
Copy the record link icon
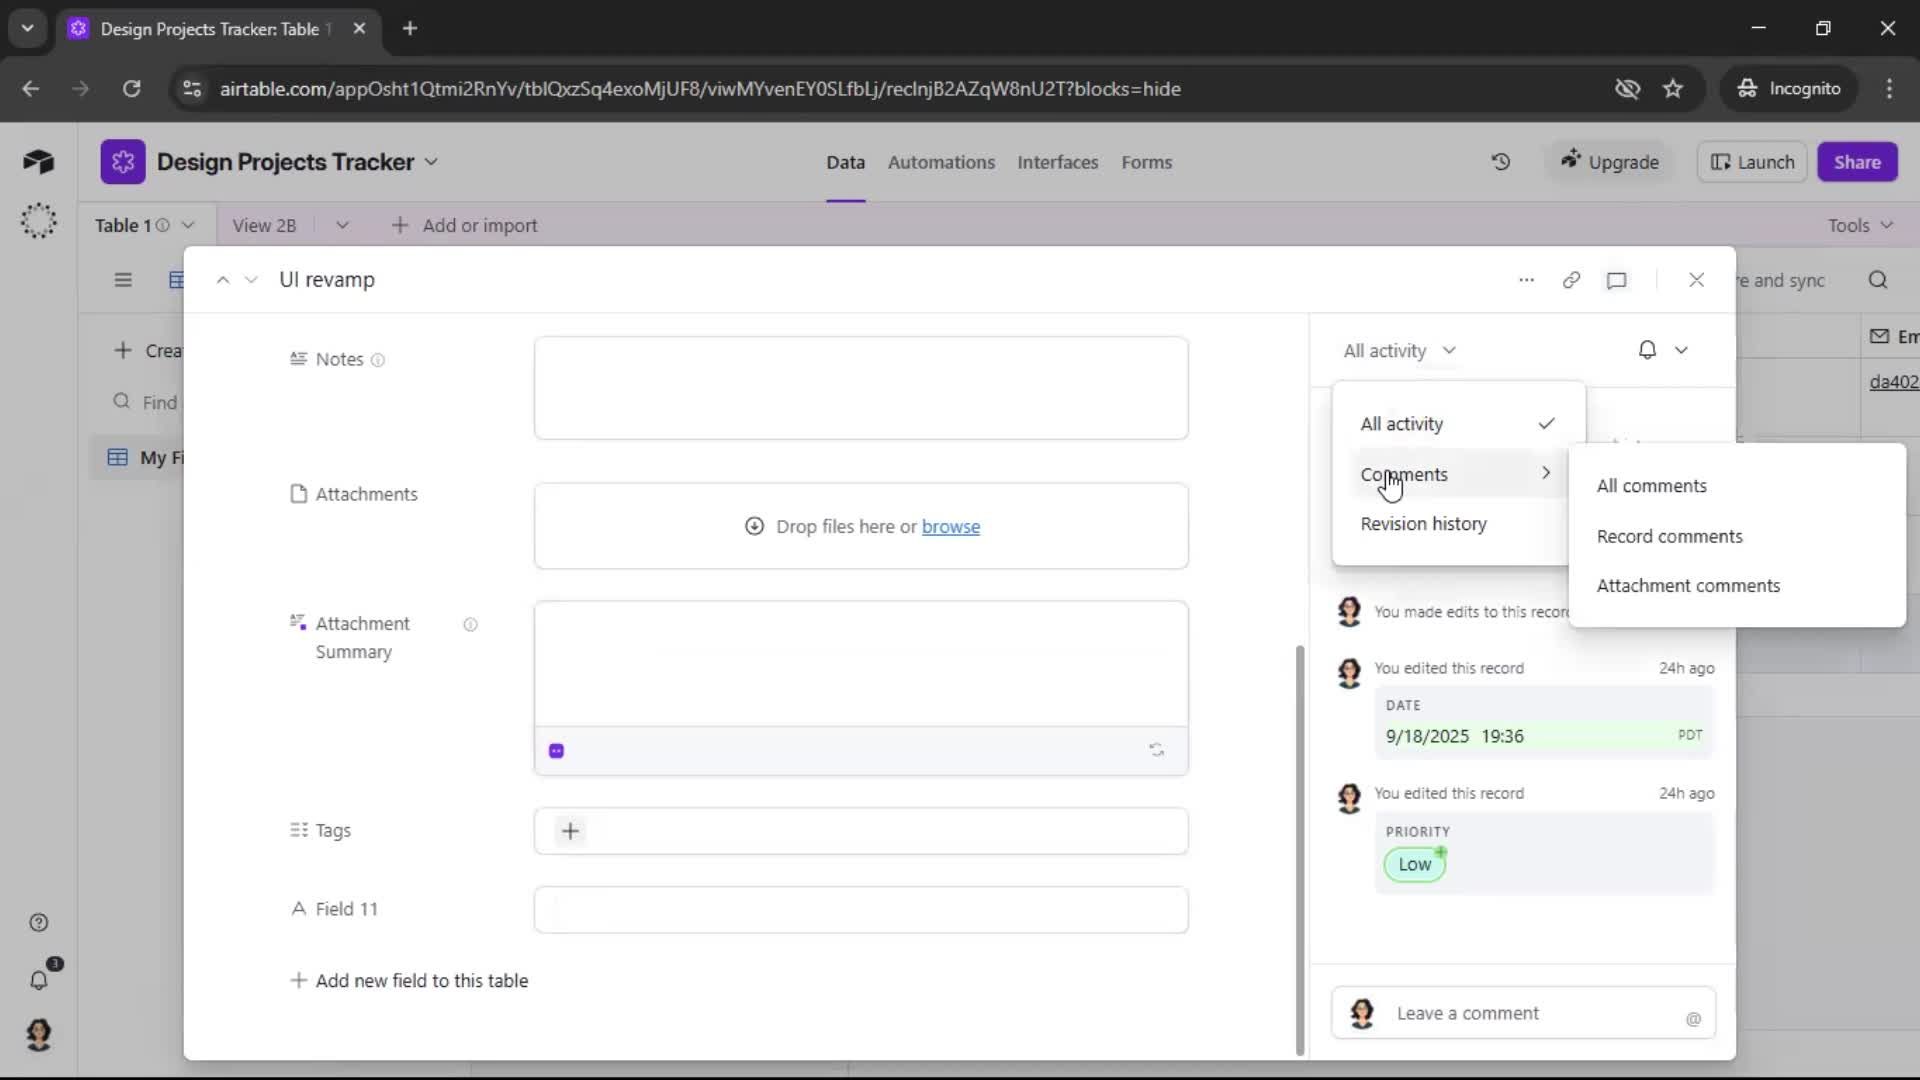click(1571, 280)
